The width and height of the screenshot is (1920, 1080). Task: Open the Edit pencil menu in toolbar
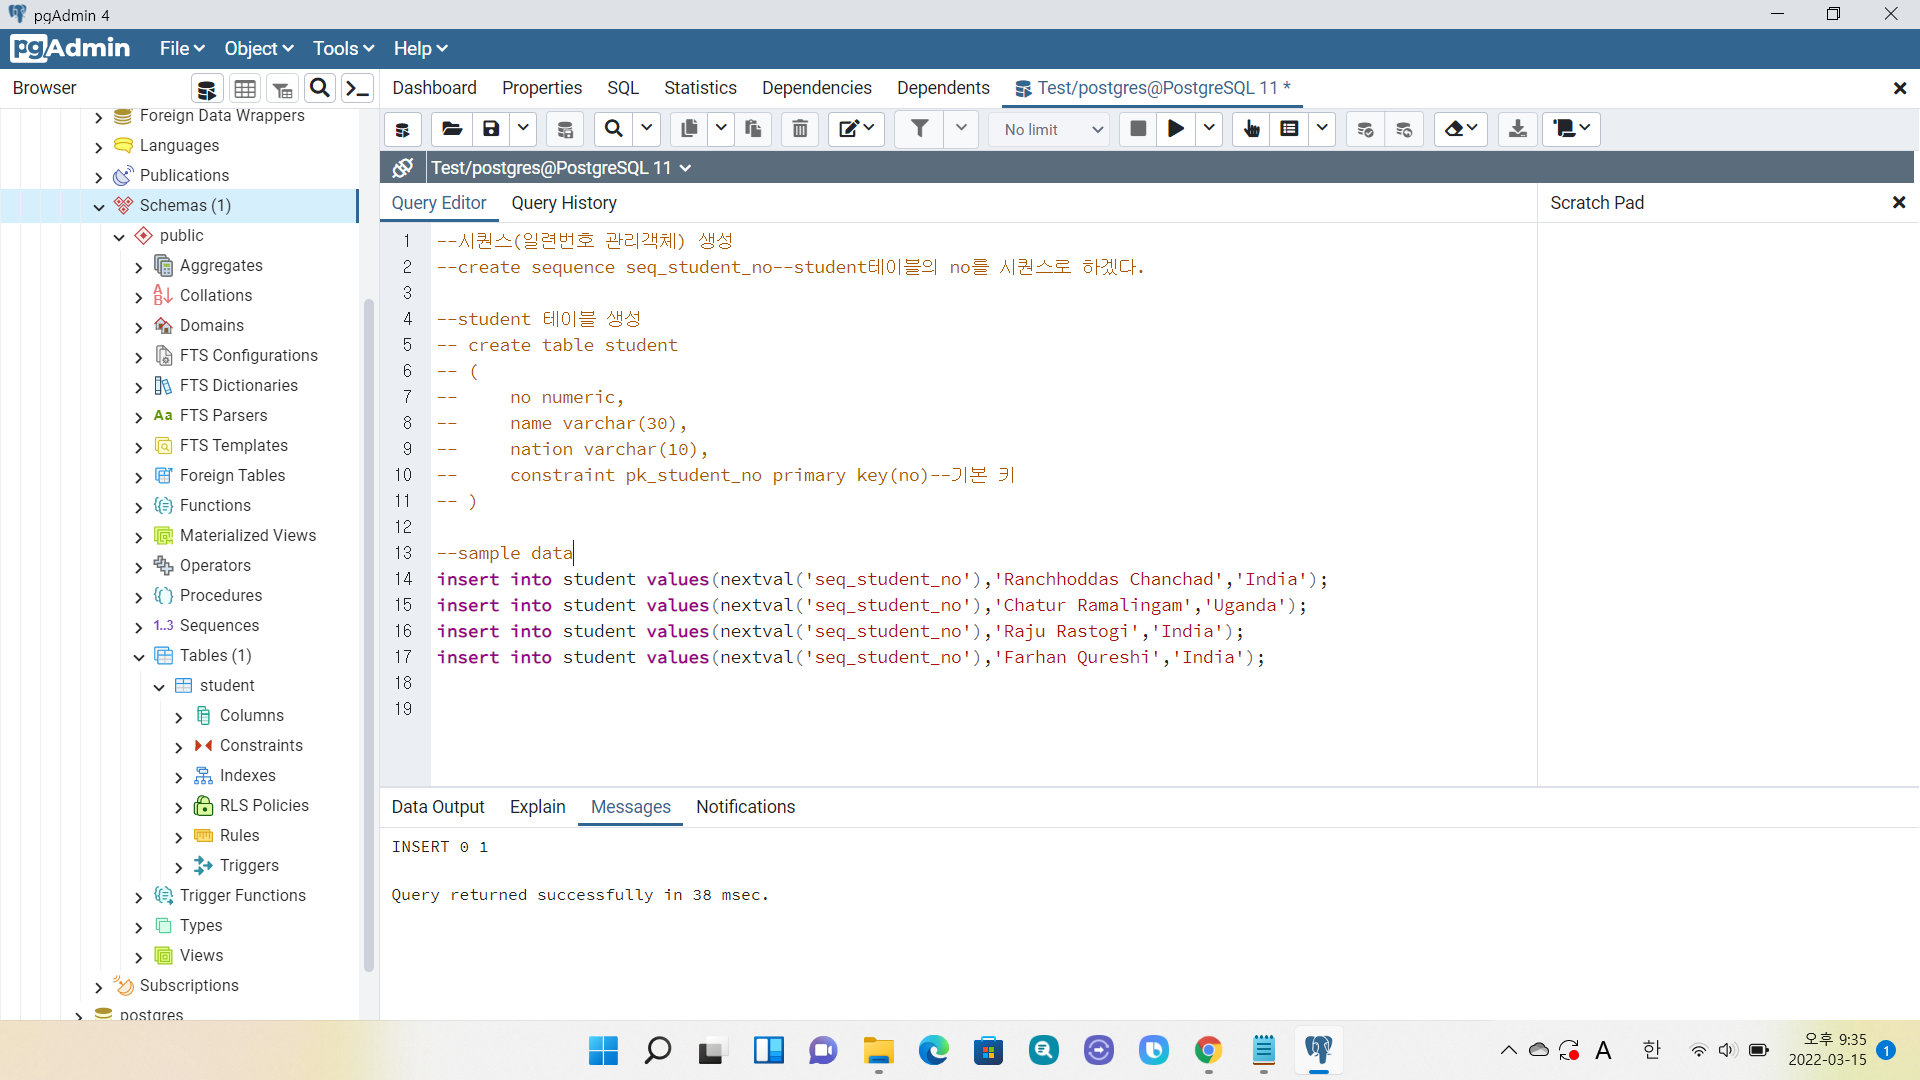tap(856, 129)
